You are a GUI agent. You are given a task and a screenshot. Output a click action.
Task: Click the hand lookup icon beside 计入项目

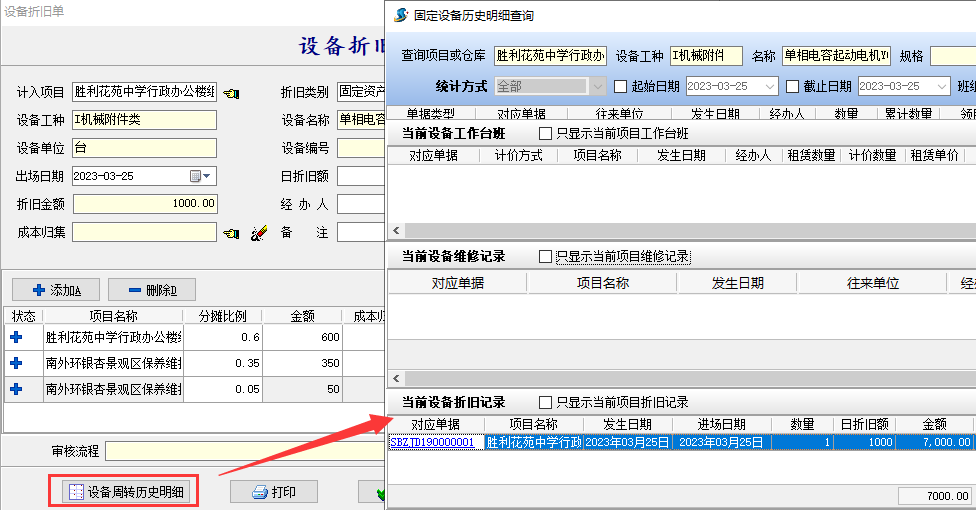[x=231, y=93]
